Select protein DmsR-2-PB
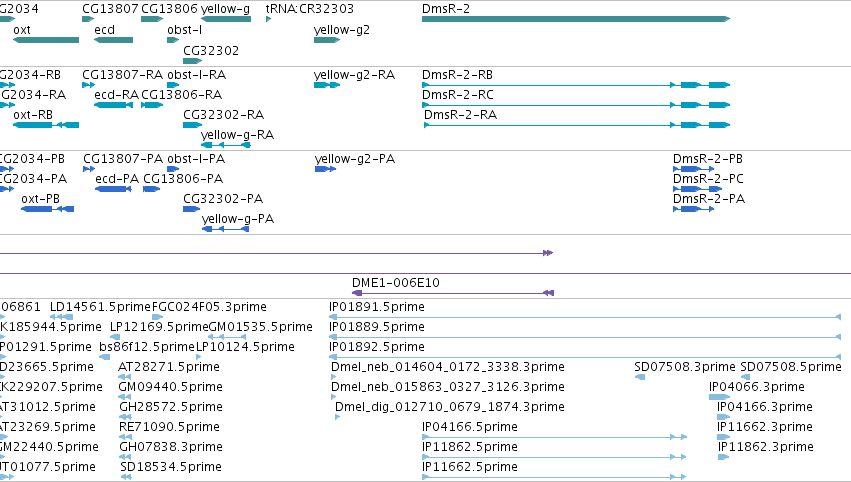 (x=694, y=169)
